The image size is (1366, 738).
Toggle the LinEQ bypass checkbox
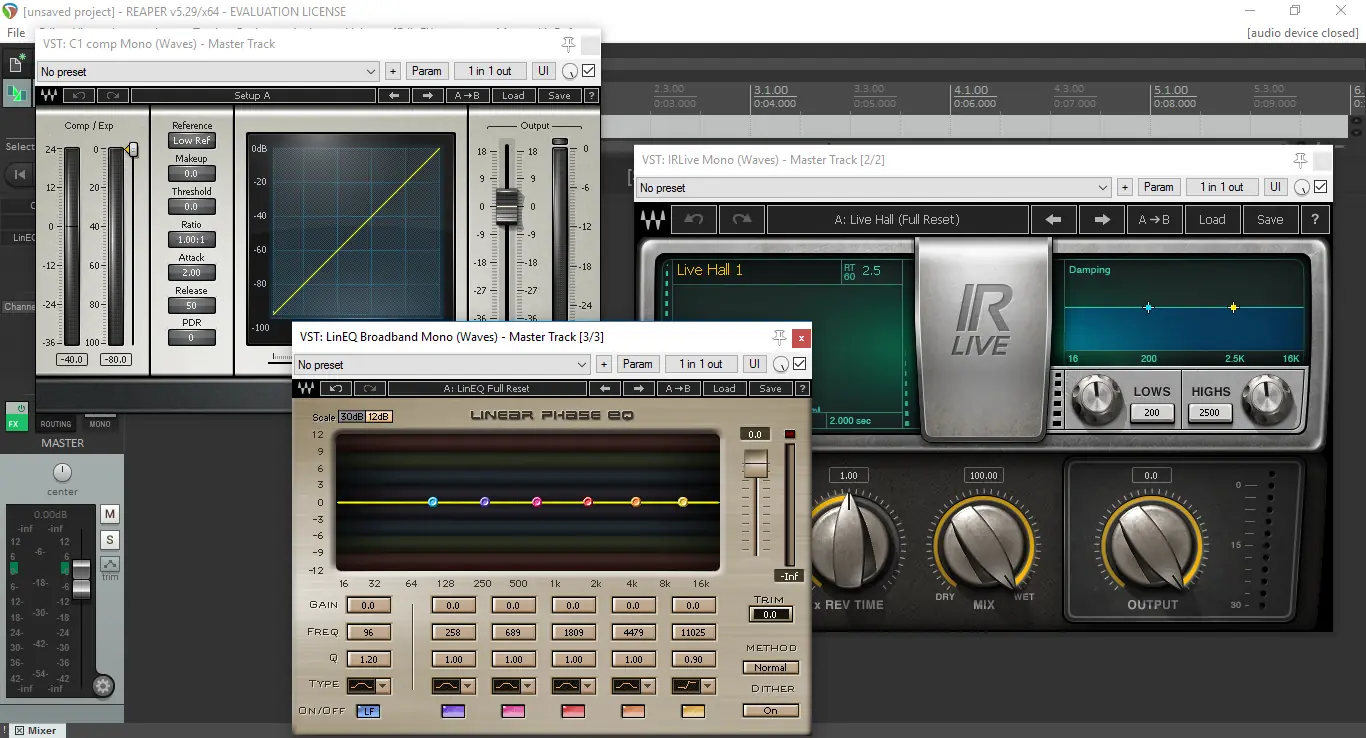click(x=799, y=364)
